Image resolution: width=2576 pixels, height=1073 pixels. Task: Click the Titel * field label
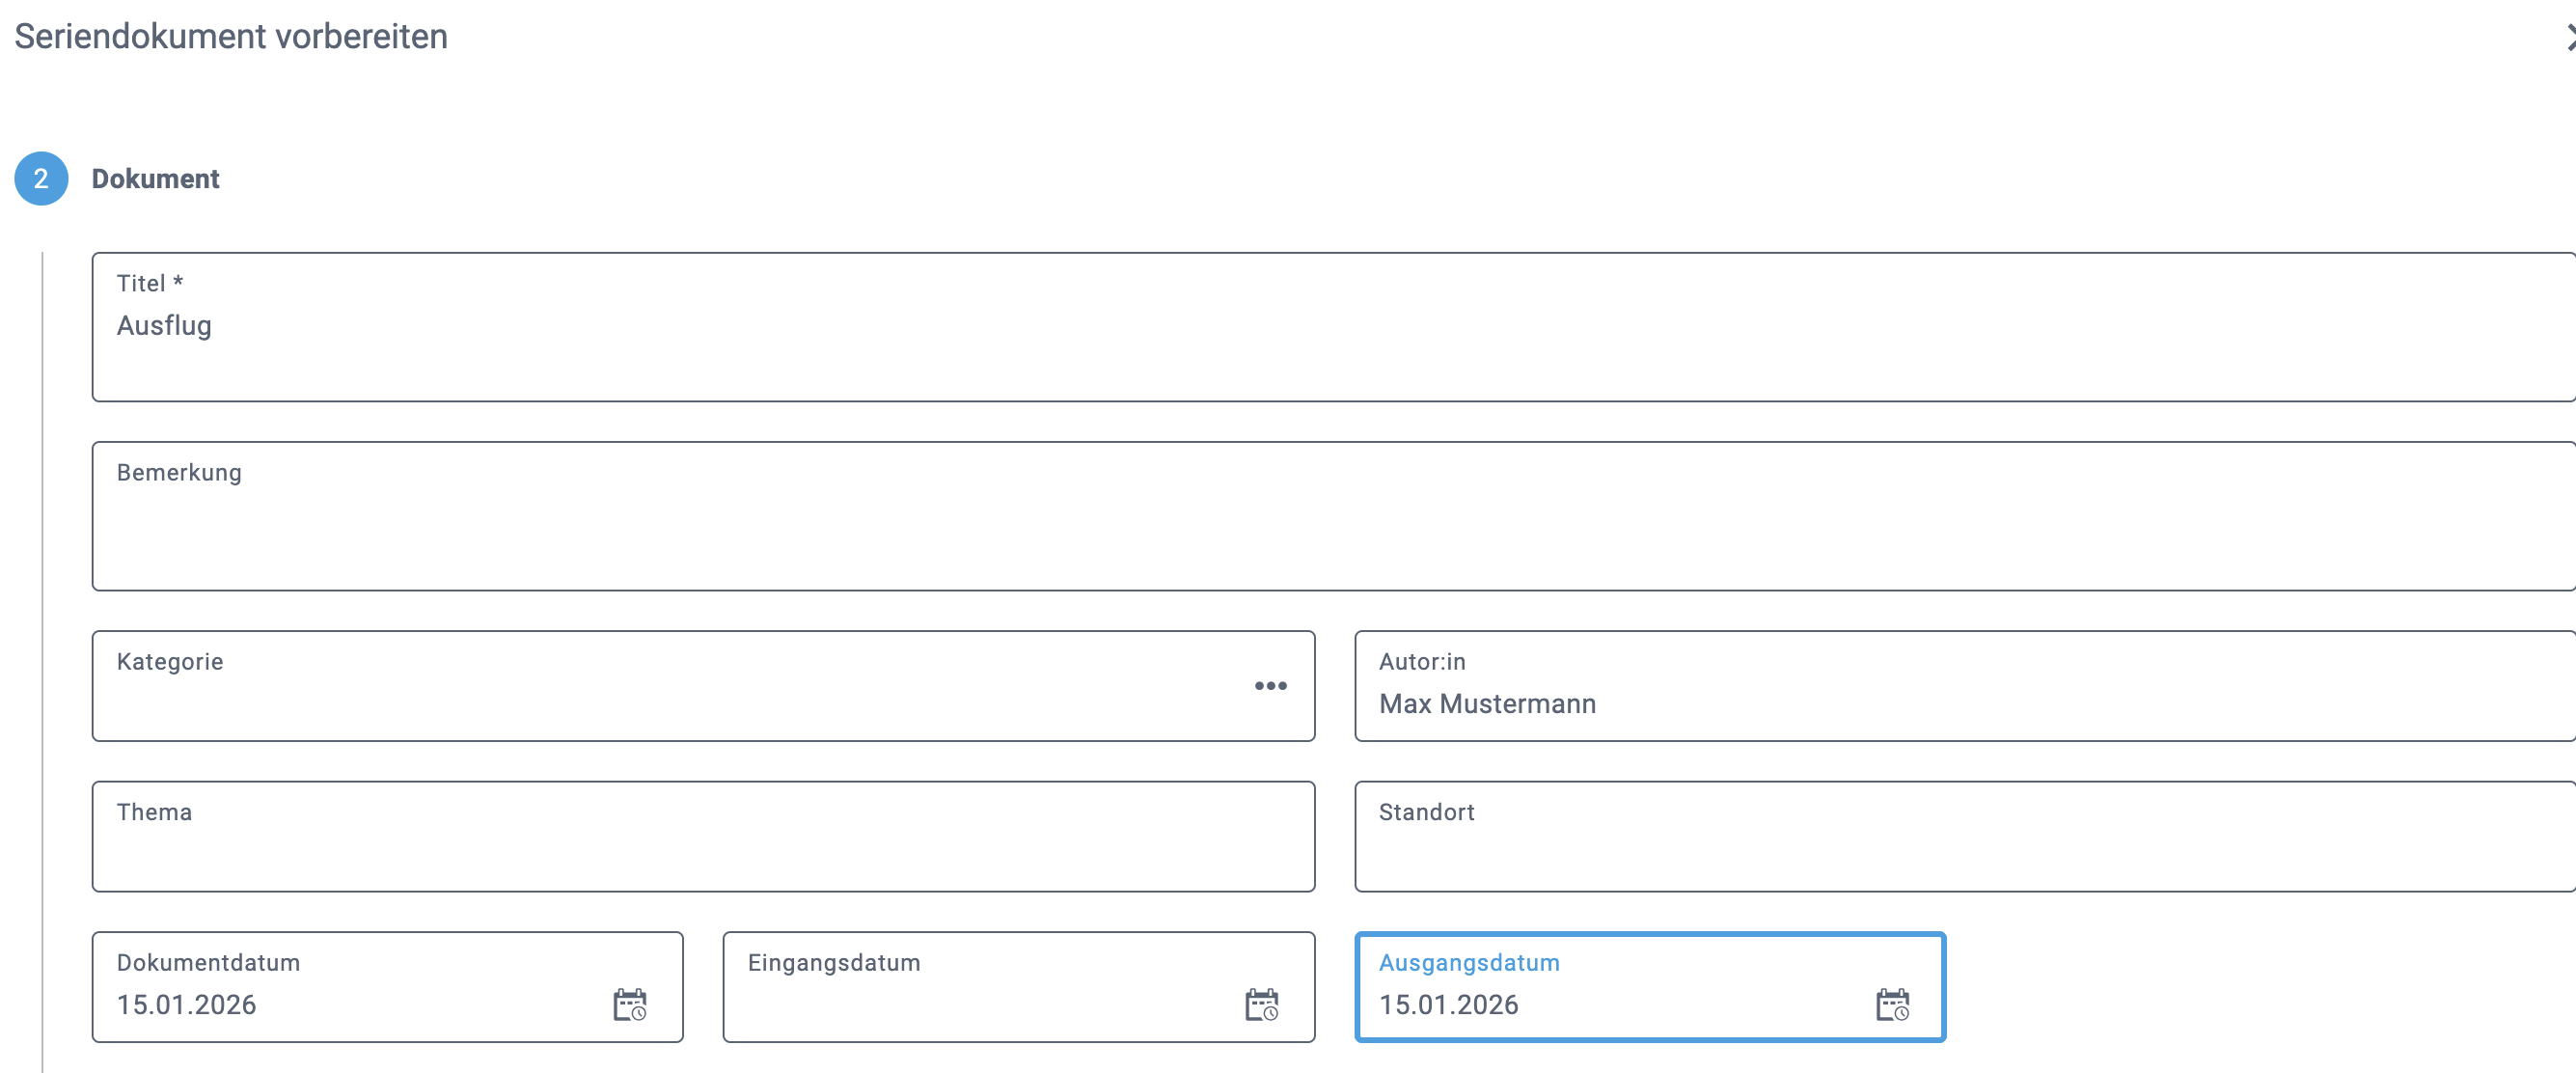coord(149,284)
